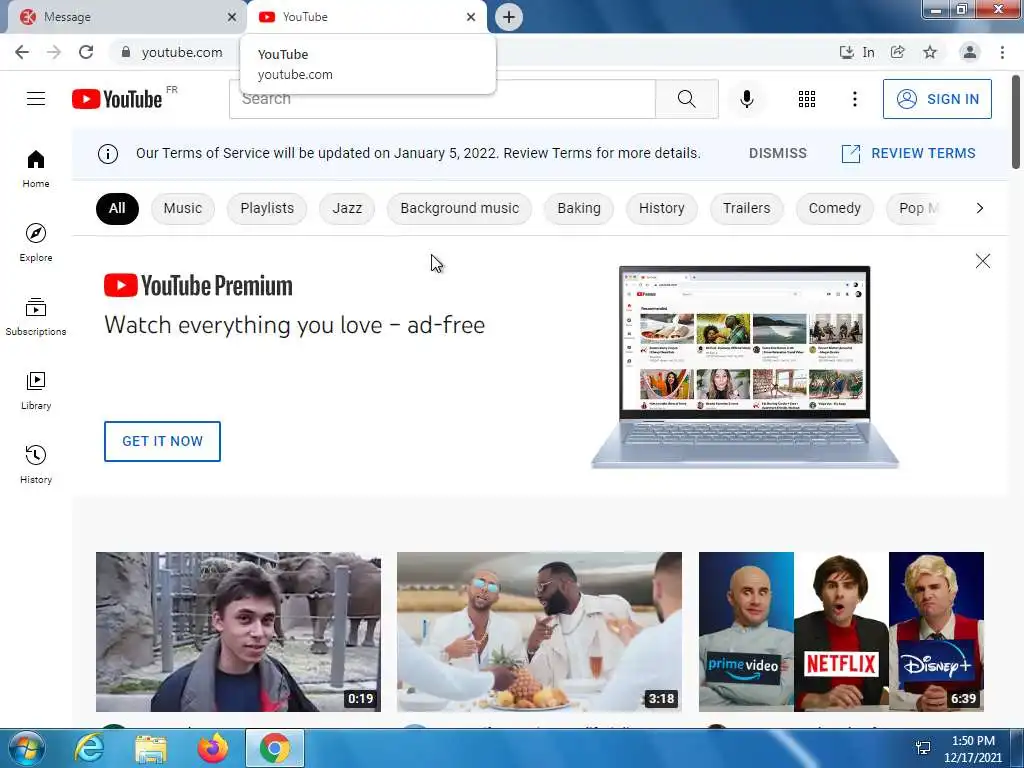Viewport: 1024px width, 768px height.
Task: Click the YouTube logo
Action: 117,99
